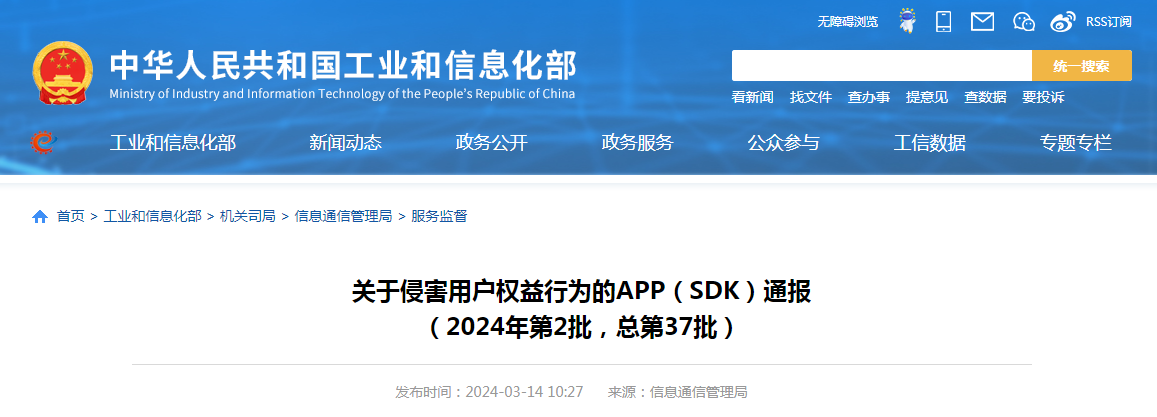Click 信息通信管理局 in the breadcrumb
Viewport: 1157px width, 417px height.
pos(343,216)
